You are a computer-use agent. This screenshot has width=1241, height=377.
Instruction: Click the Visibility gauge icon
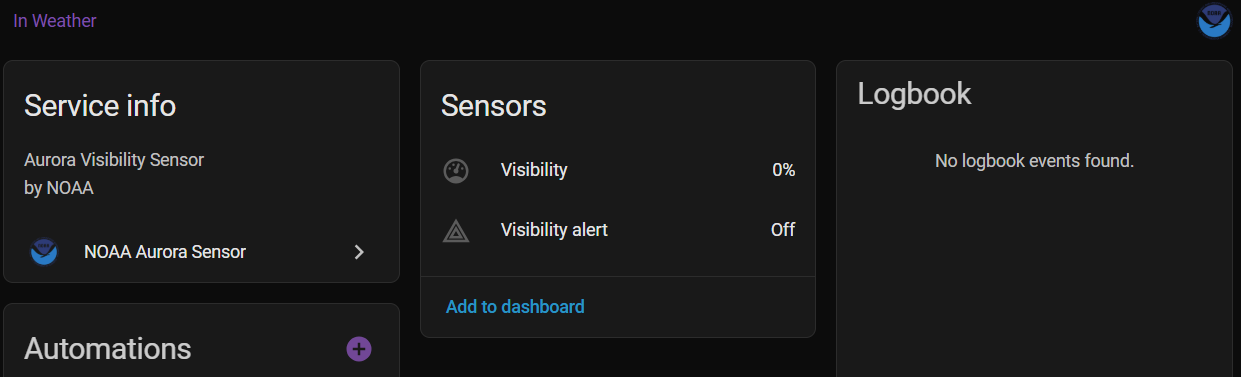point(456,171)
